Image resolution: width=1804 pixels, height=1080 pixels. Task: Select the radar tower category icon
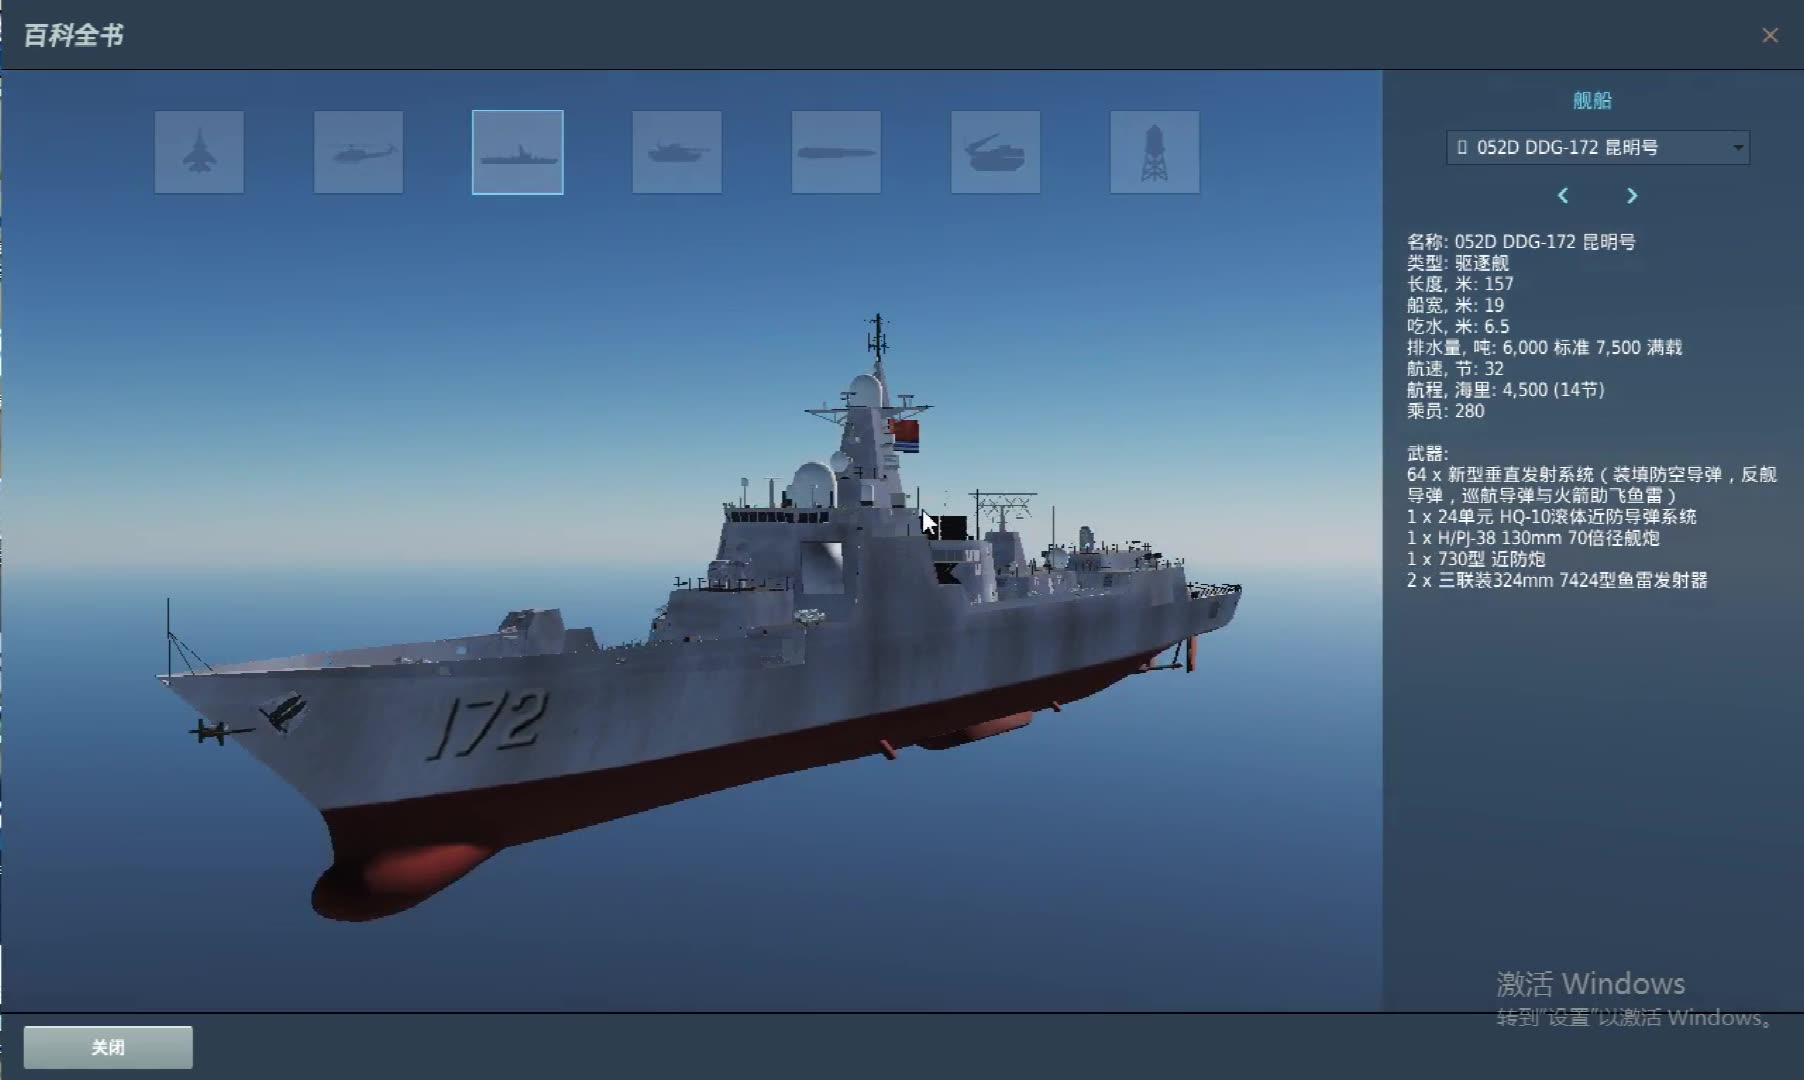(1154, 152)
